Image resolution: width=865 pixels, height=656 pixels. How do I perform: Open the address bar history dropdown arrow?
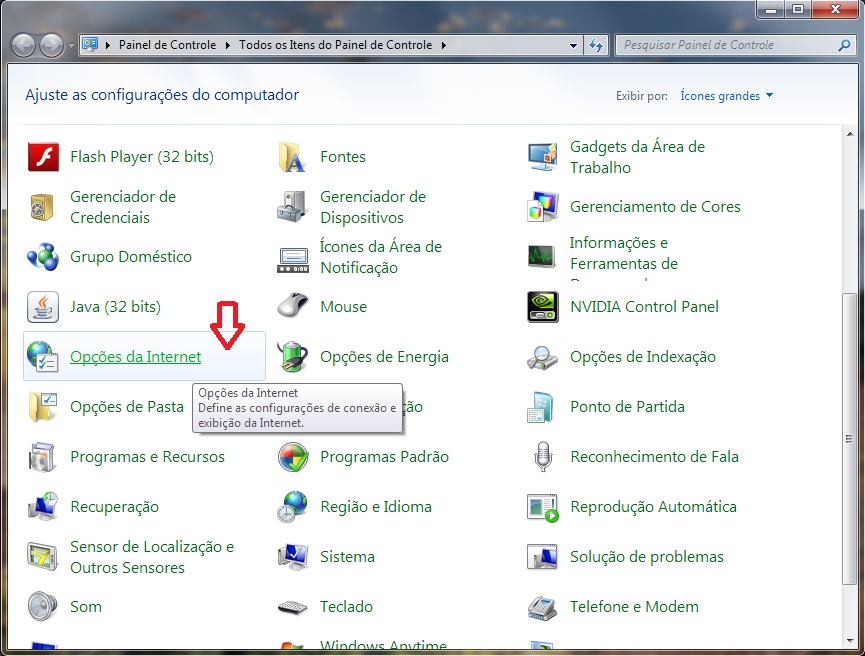coord(573,45)
